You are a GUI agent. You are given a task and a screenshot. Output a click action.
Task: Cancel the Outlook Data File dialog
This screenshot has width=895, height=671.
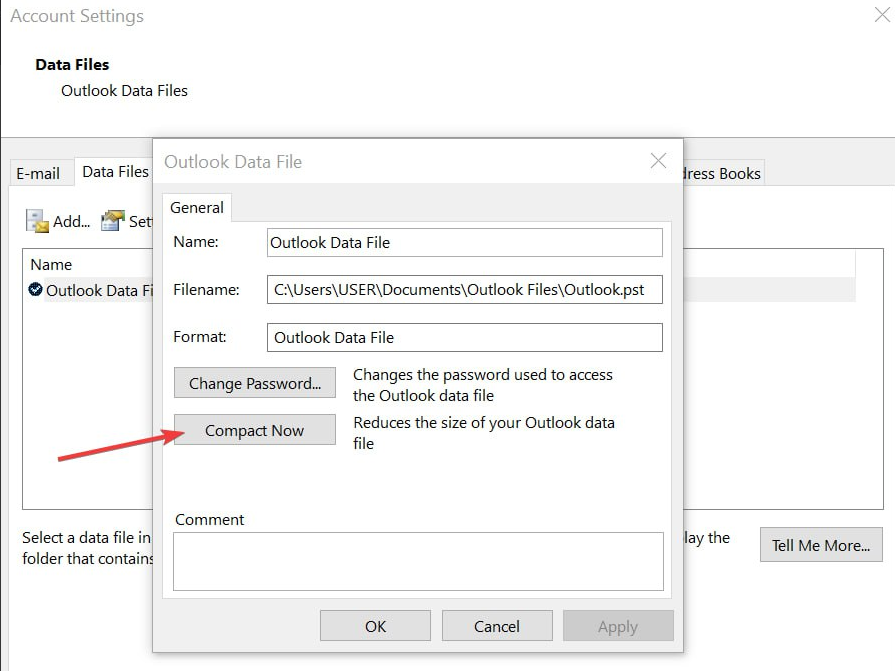click(x=497, y=626)
